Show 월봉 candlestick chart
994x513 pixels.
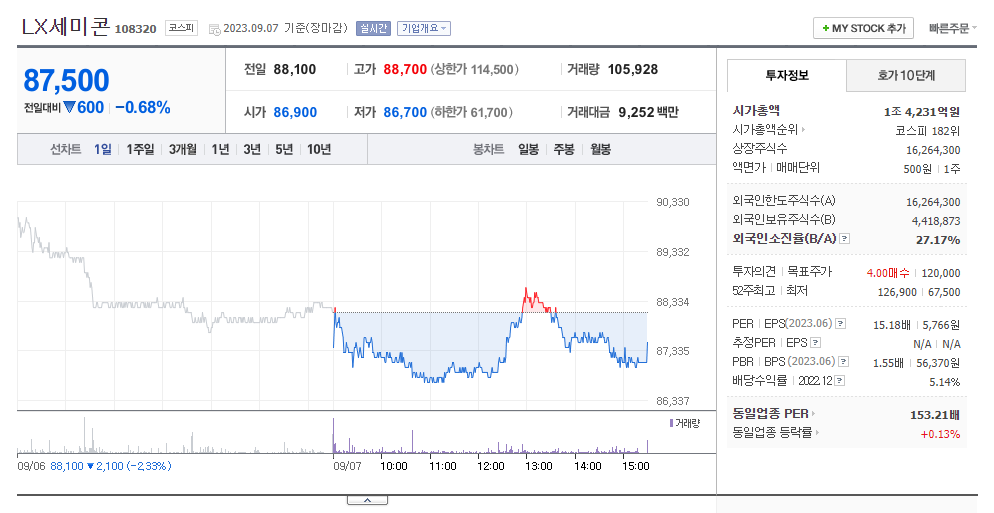click(x=600, y=150)
